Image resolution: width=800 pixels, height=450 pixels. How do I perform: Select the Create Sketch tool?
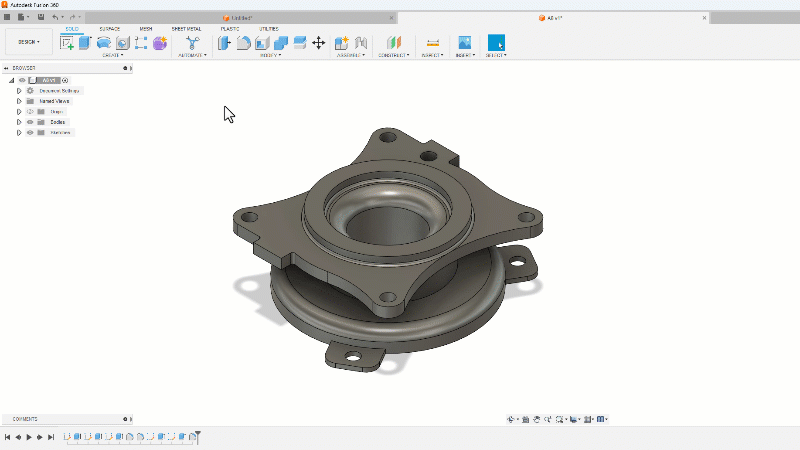click(x=67, y=43)
